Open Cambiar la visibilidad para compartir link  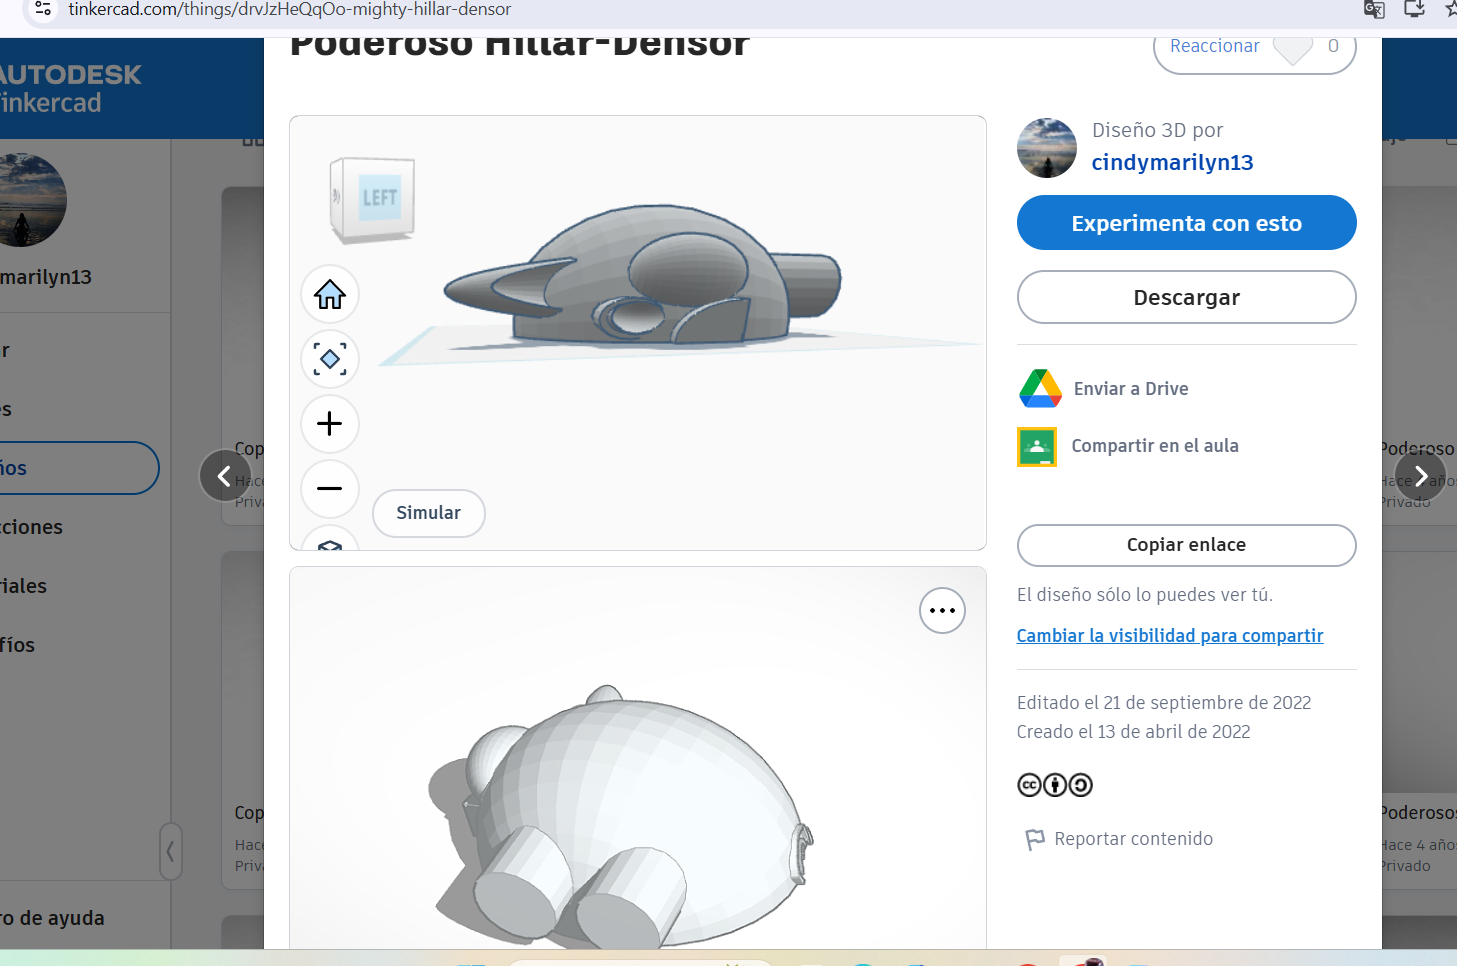pos(1169,636)
